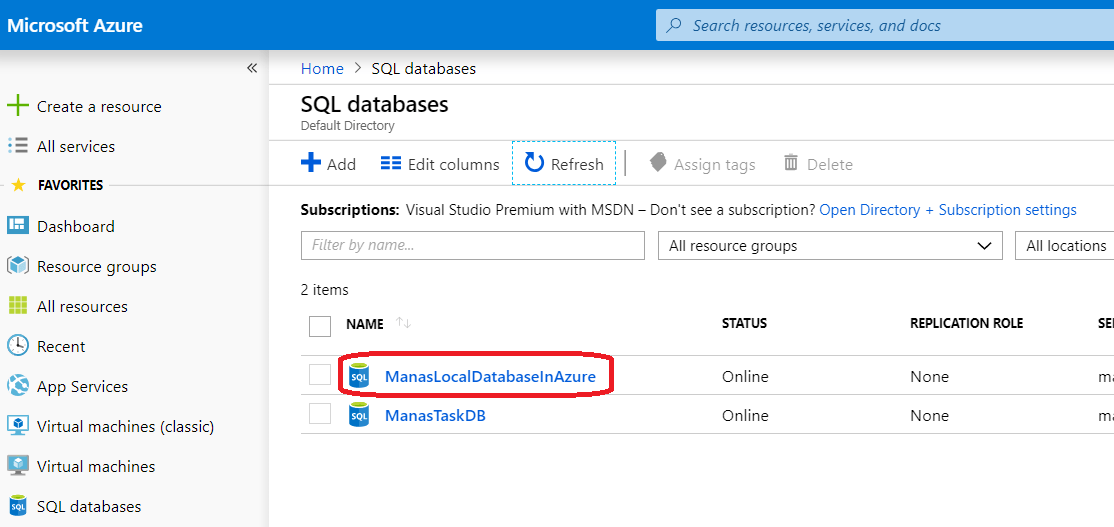Focus the Search resources, services, and docs box

(x=885, y=26)
